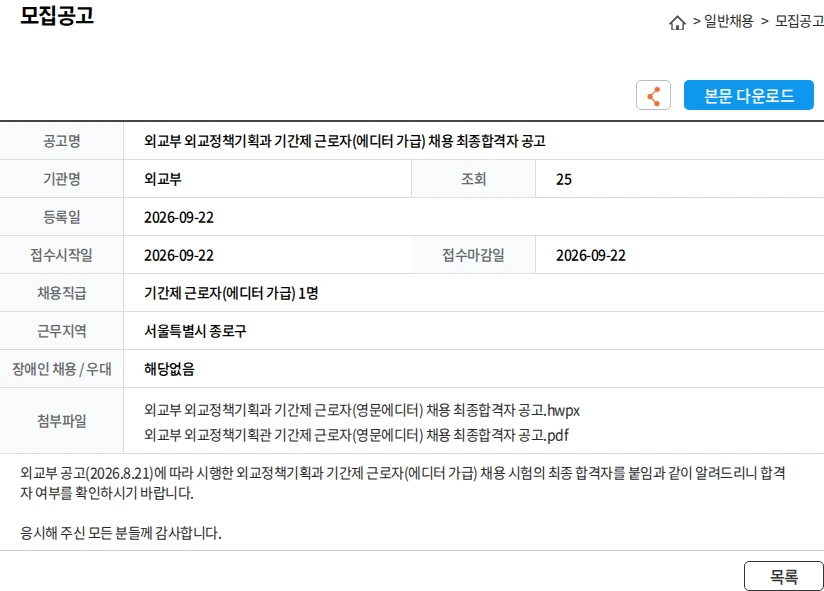Image resolution: width=824 pixels, height=591 pixels.
Task: Click the 채용직급 label cell
Action: [61, 293]
